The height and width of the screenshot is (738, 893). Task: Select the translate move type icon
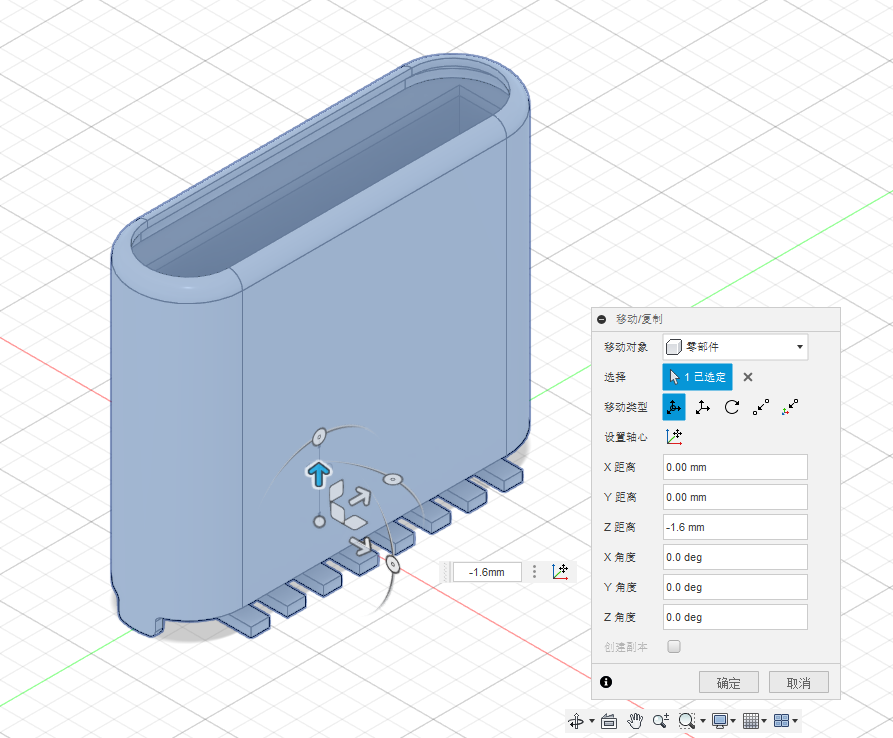tap(703, 407)
